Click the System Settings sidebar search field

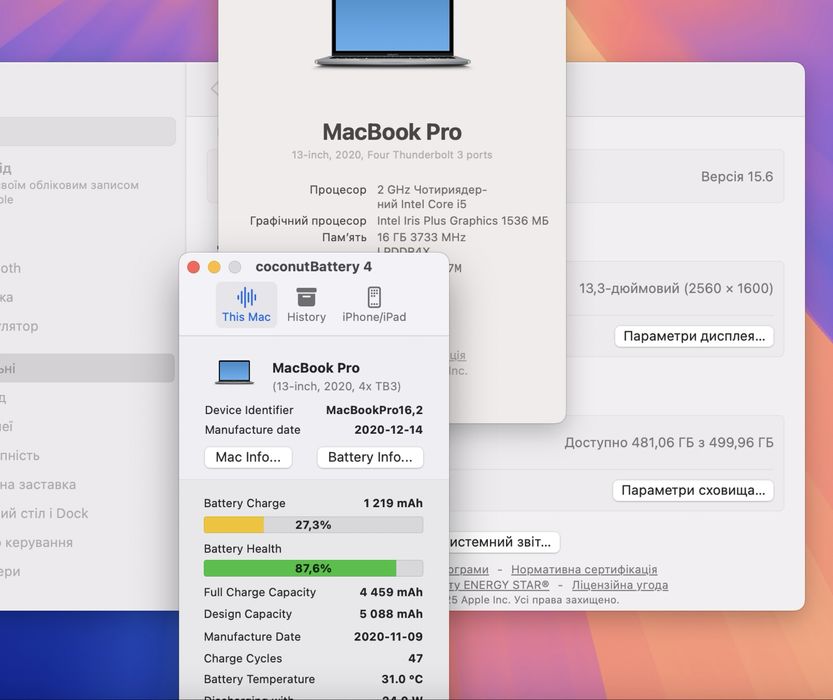pyautogui.click(x=87, y=131)
